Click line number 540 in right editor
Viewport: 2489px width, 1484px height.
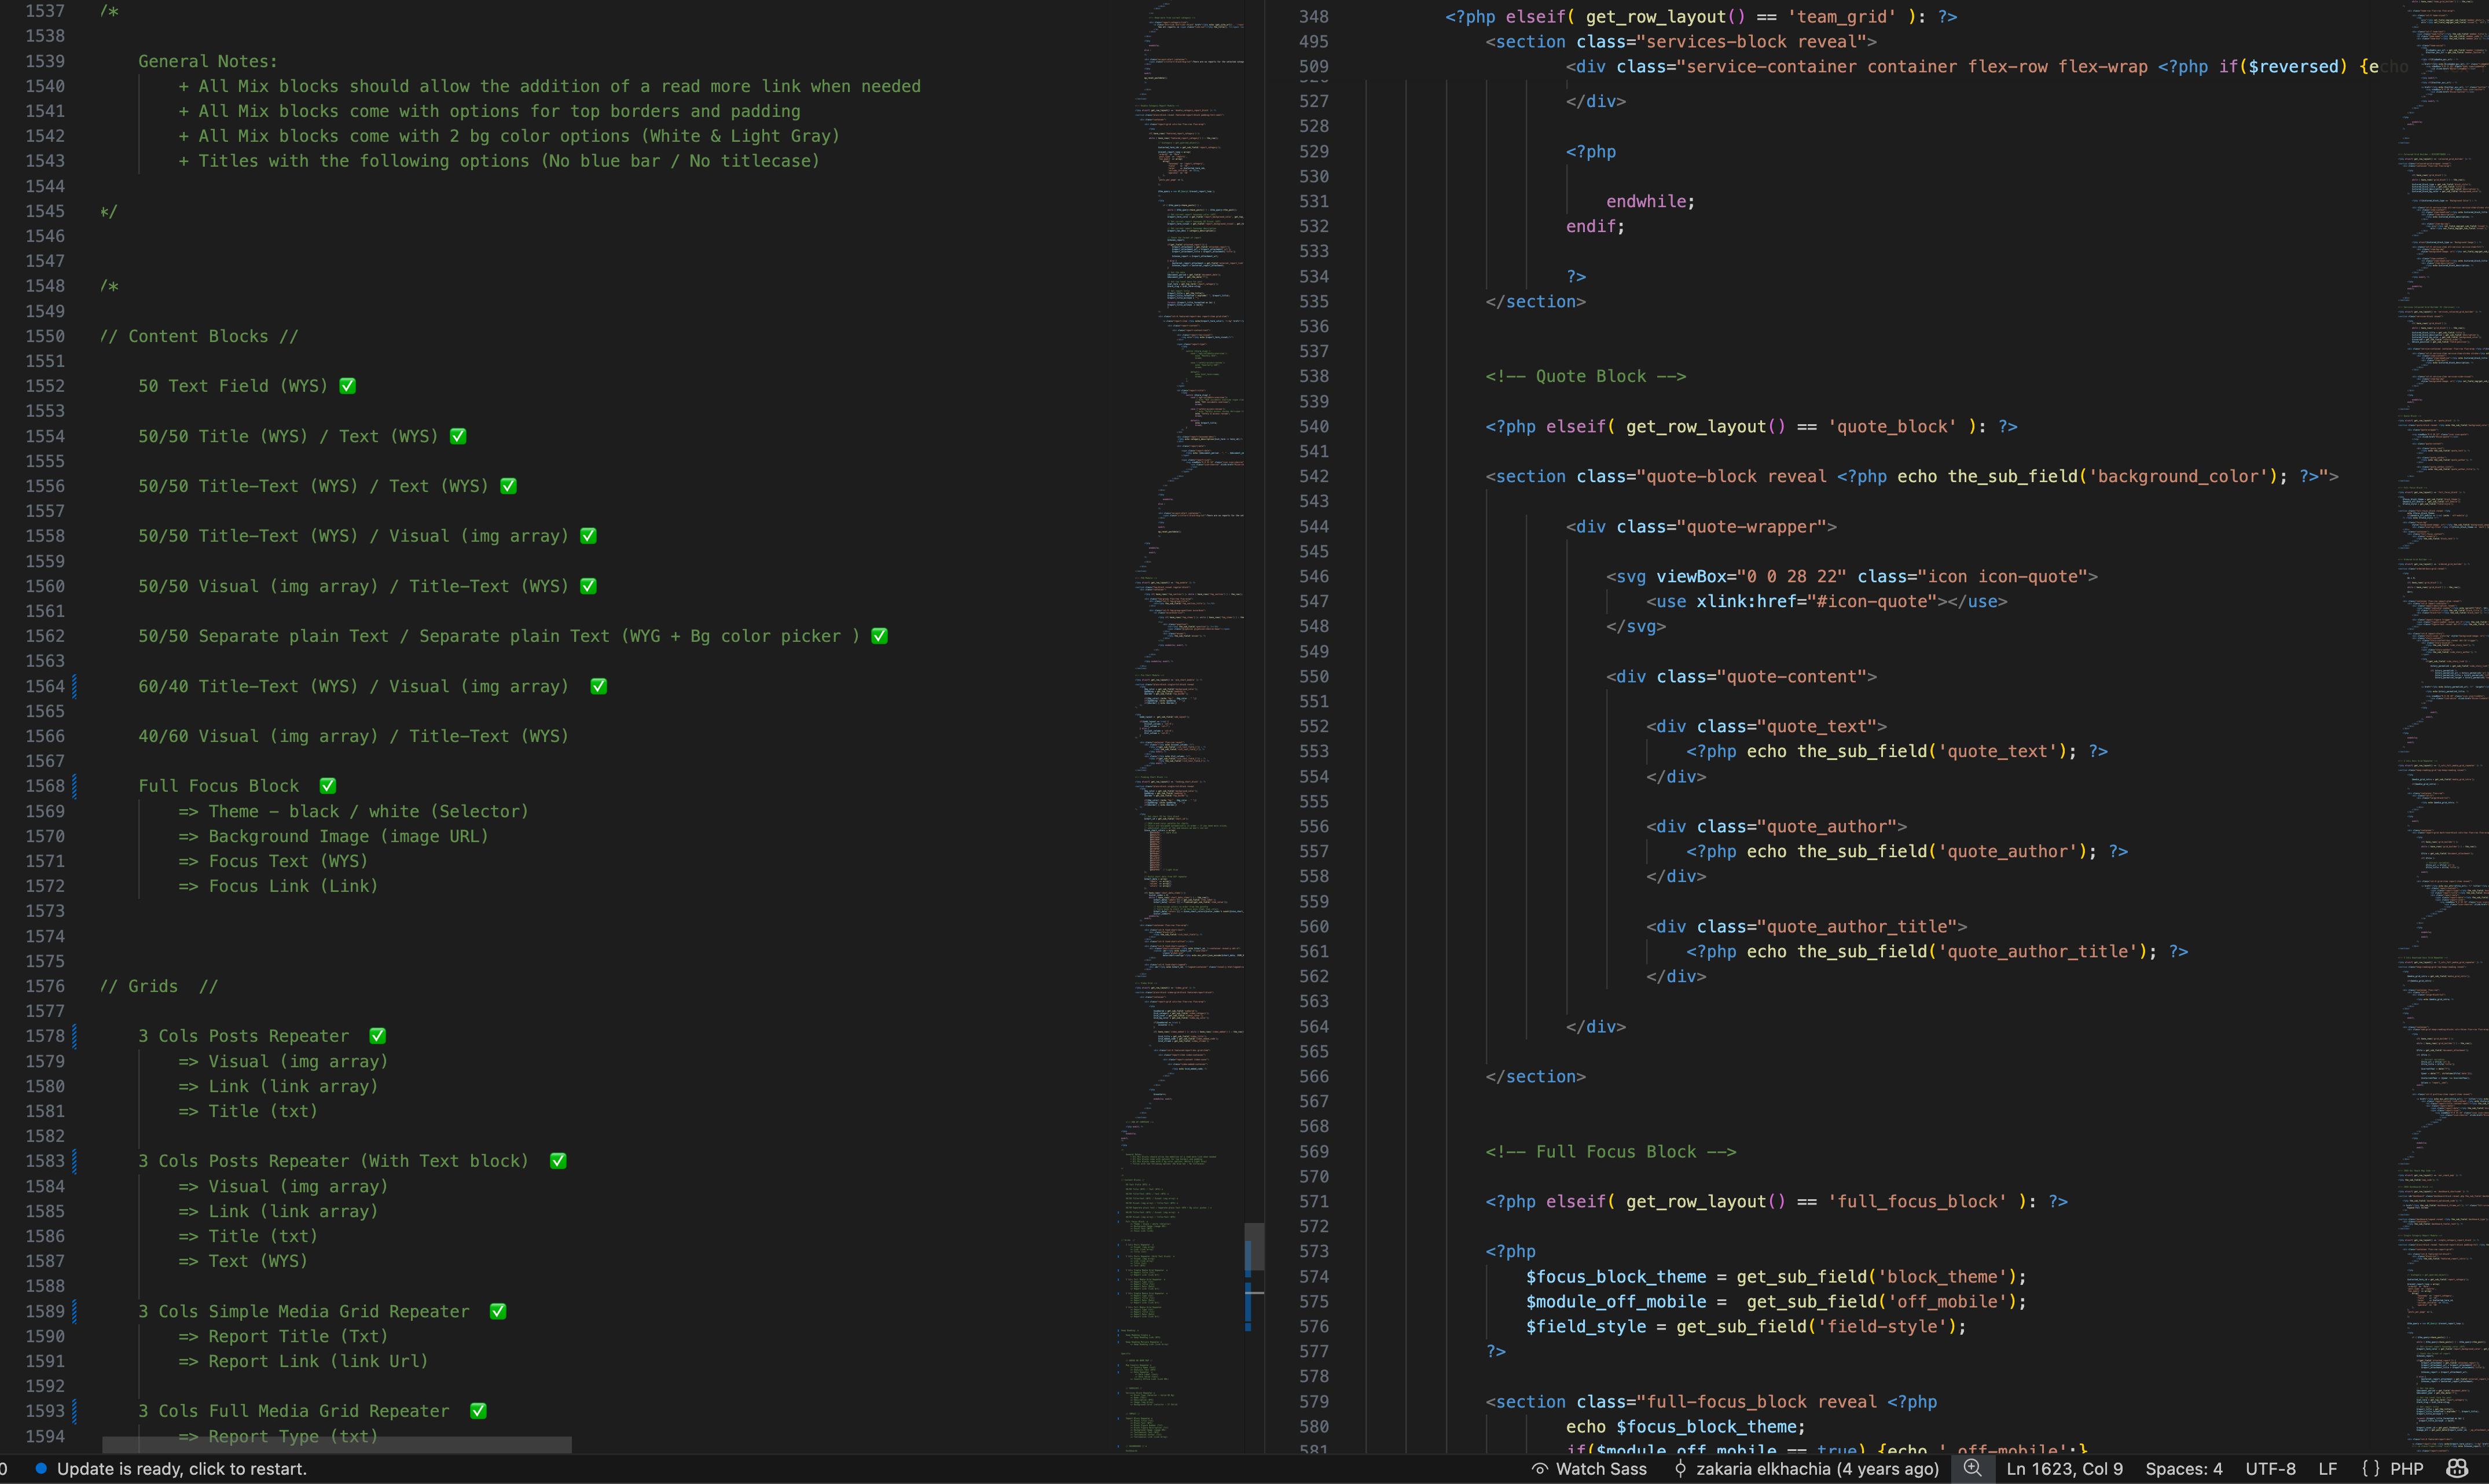[x=1314, y=427]
